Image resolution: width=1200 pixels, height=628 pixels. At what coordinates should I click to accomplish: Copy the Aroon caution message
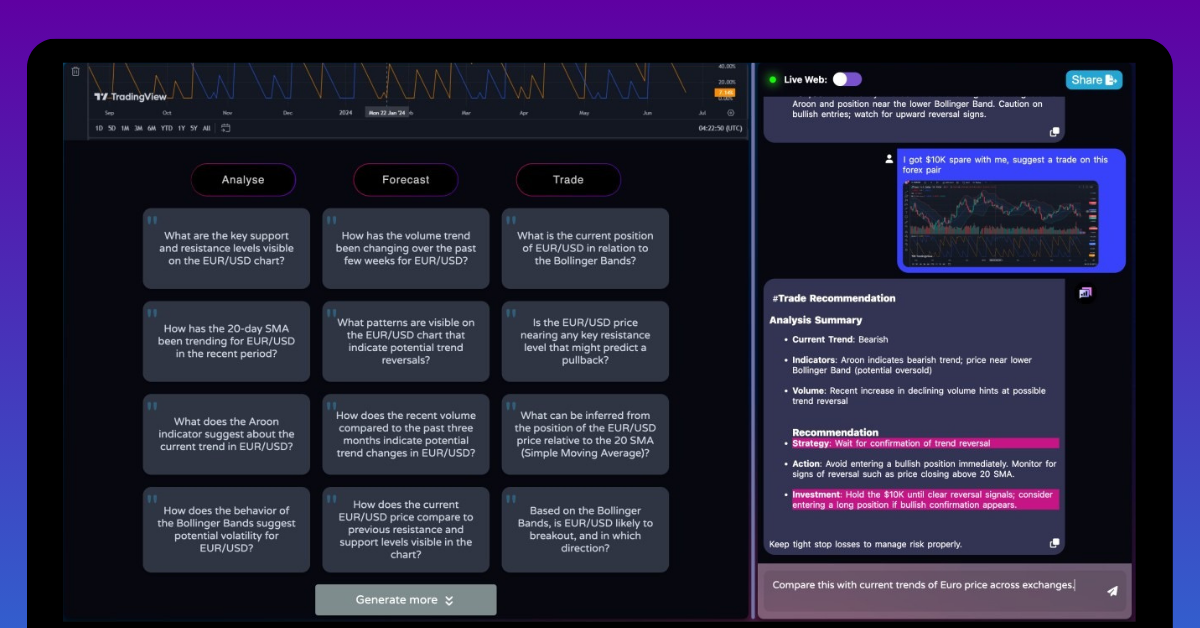pyautogui.click(x=1054, y=132)
